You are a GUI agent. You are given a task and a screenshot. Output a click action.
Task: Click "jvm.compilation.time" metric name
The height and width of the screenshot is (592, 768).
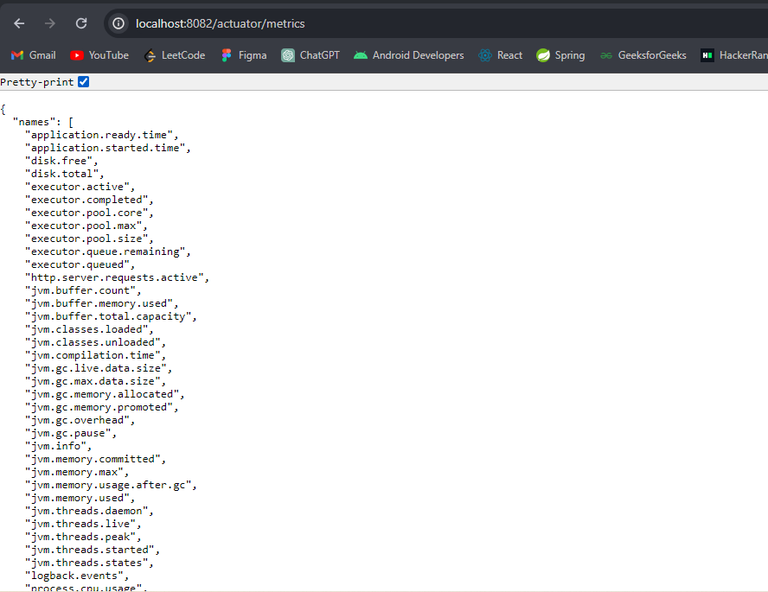tap(93, 355)
